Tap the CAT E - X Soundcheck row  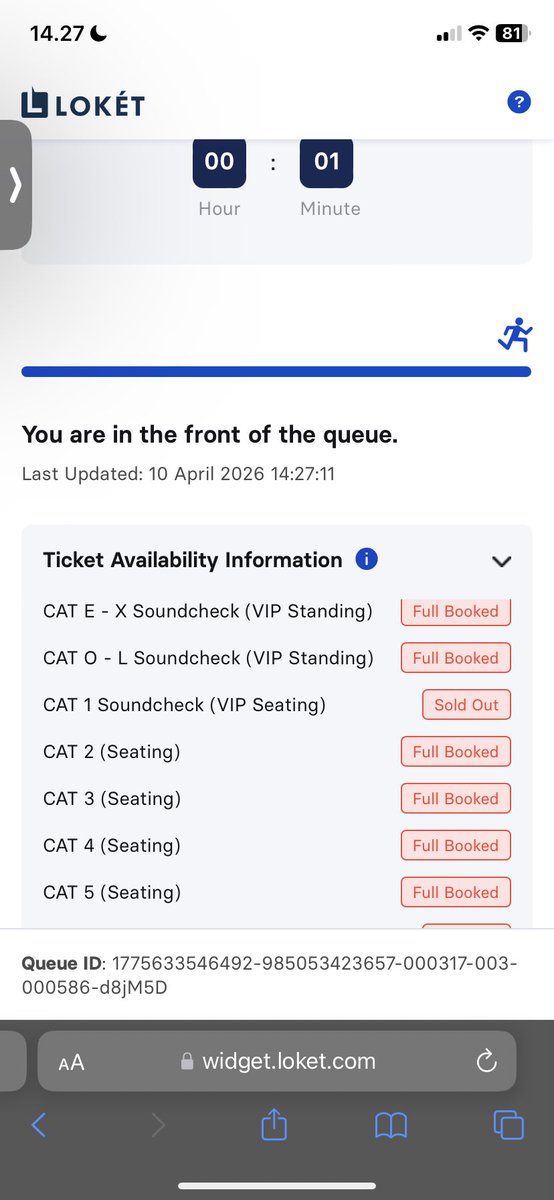click(x=277, y=611)
